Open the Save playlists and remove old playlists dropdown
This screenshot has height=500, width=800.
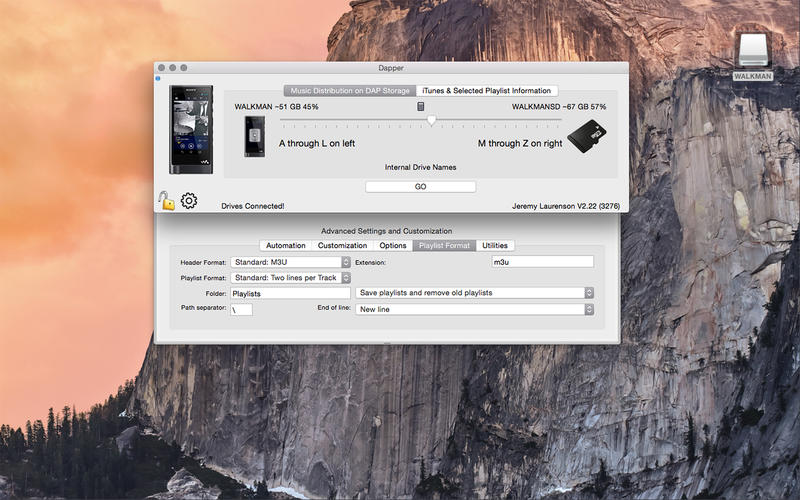pos(474,293)
